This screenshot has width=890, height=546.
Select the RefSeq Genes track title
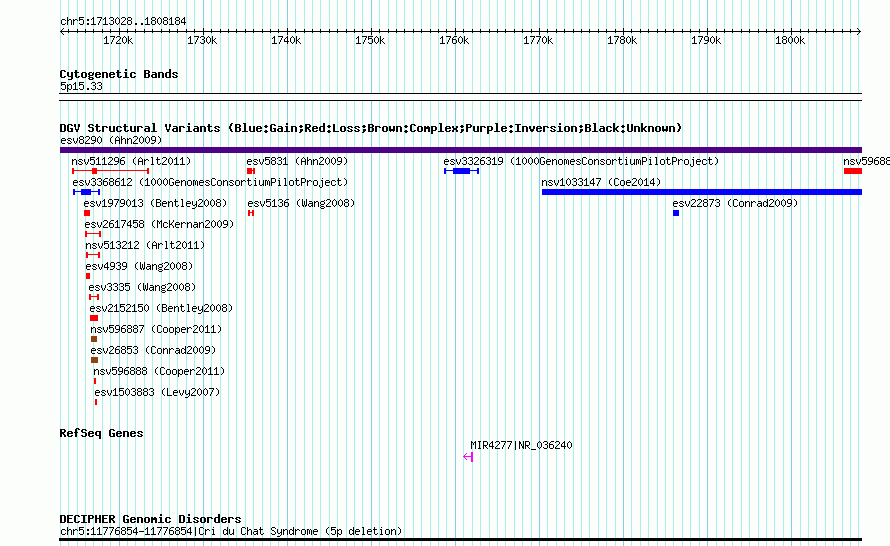102,433
